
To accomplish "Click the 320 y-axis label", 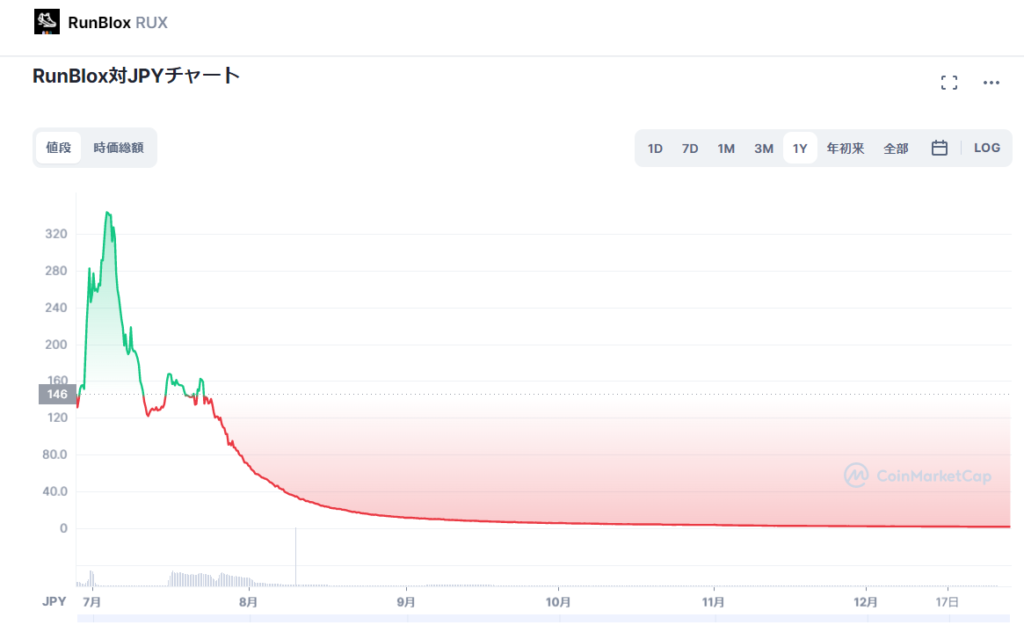I will pos(56,234).
